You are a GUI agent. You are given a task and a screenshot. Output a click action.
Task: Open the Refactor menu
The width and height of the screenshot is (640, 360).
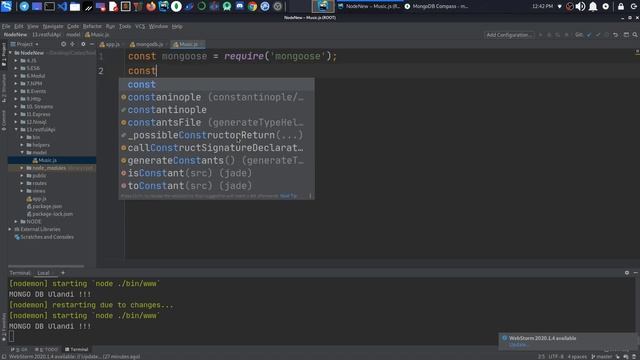pos(92,26)
